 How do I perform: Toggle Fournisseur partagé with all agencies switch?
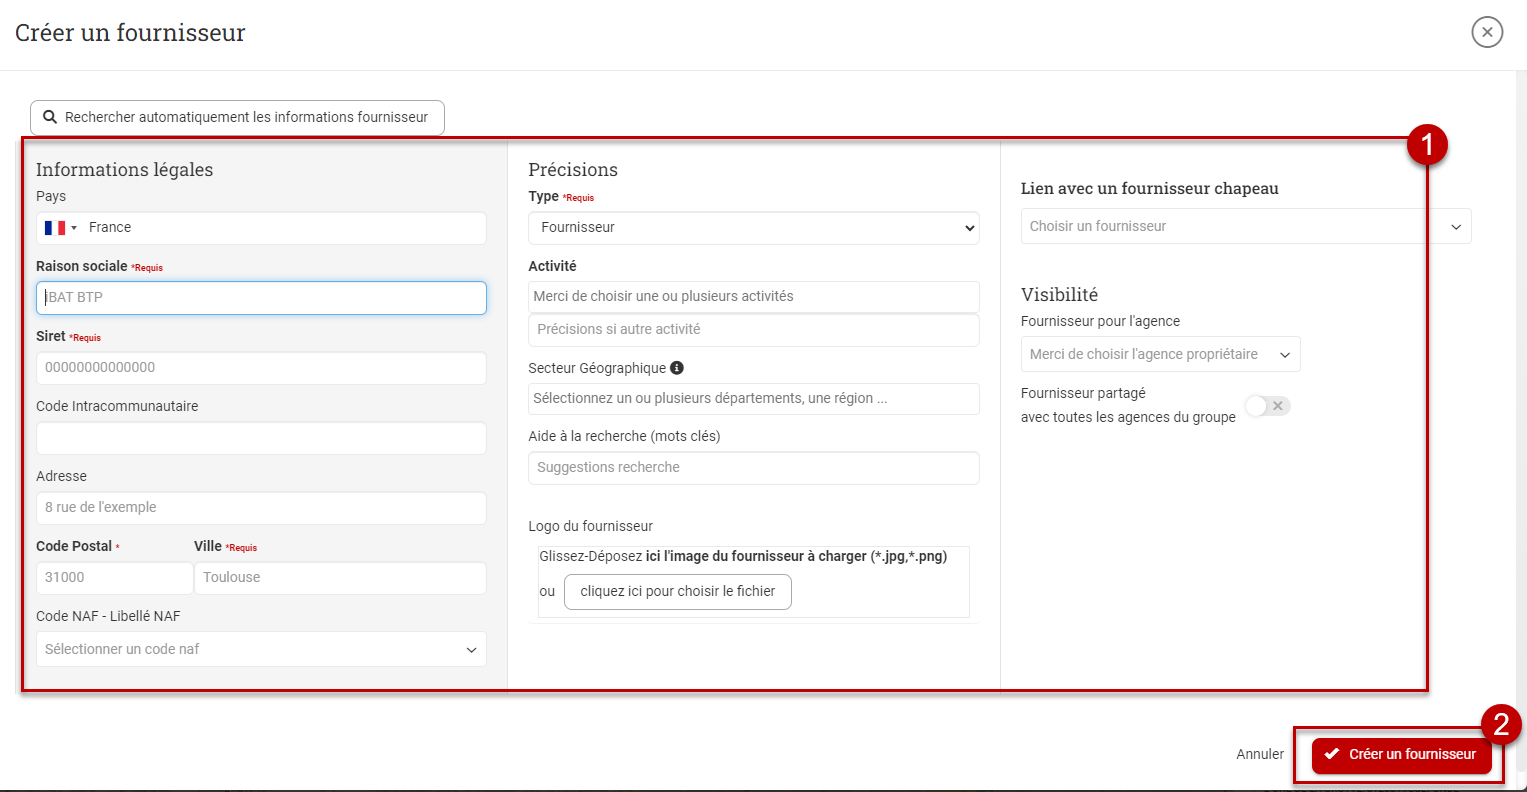(1267, 406)
